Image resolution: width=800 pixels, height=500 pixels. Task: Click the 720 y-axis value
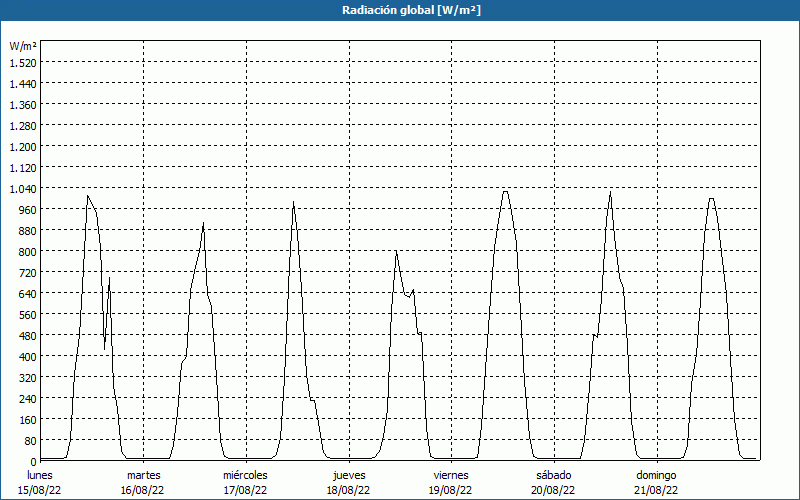(x=28, y=272)
